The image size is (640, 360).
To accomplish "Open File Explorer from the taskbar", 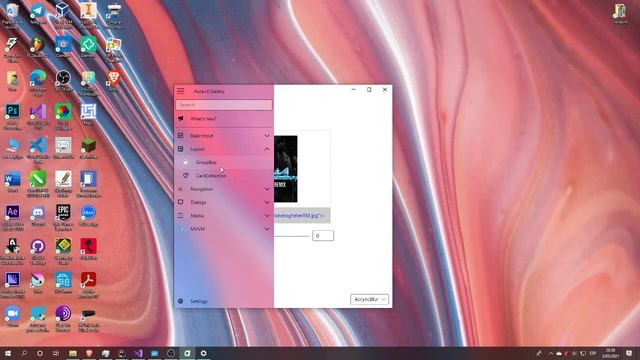I will pyautogui.click(x=73, y=353).
